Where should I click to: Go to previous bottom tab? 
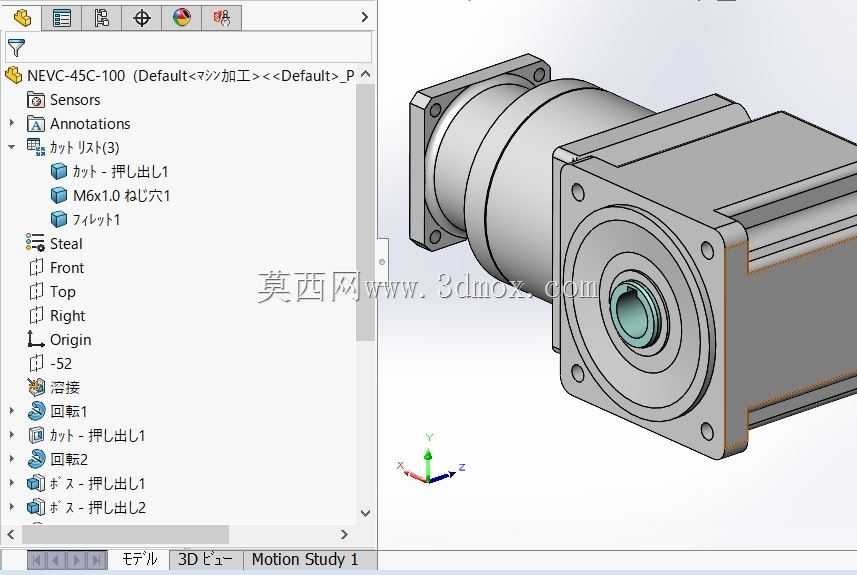(56, 560)
